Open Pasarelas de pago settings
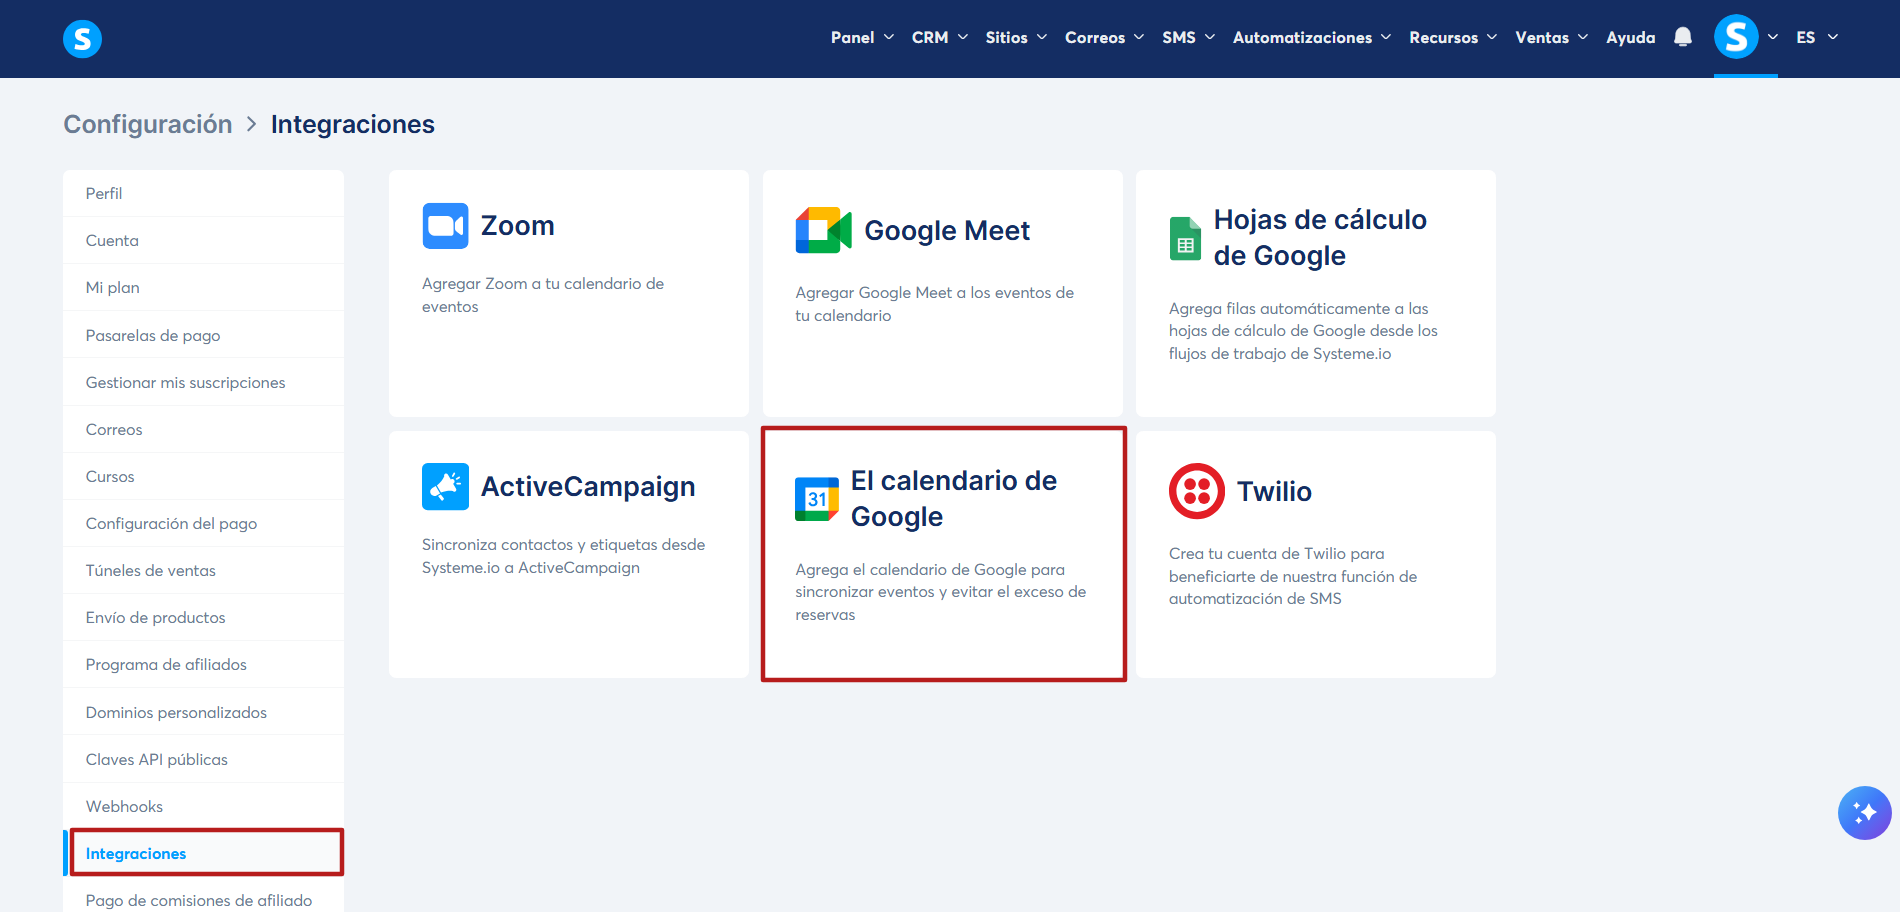 click(x=203, y=335)
